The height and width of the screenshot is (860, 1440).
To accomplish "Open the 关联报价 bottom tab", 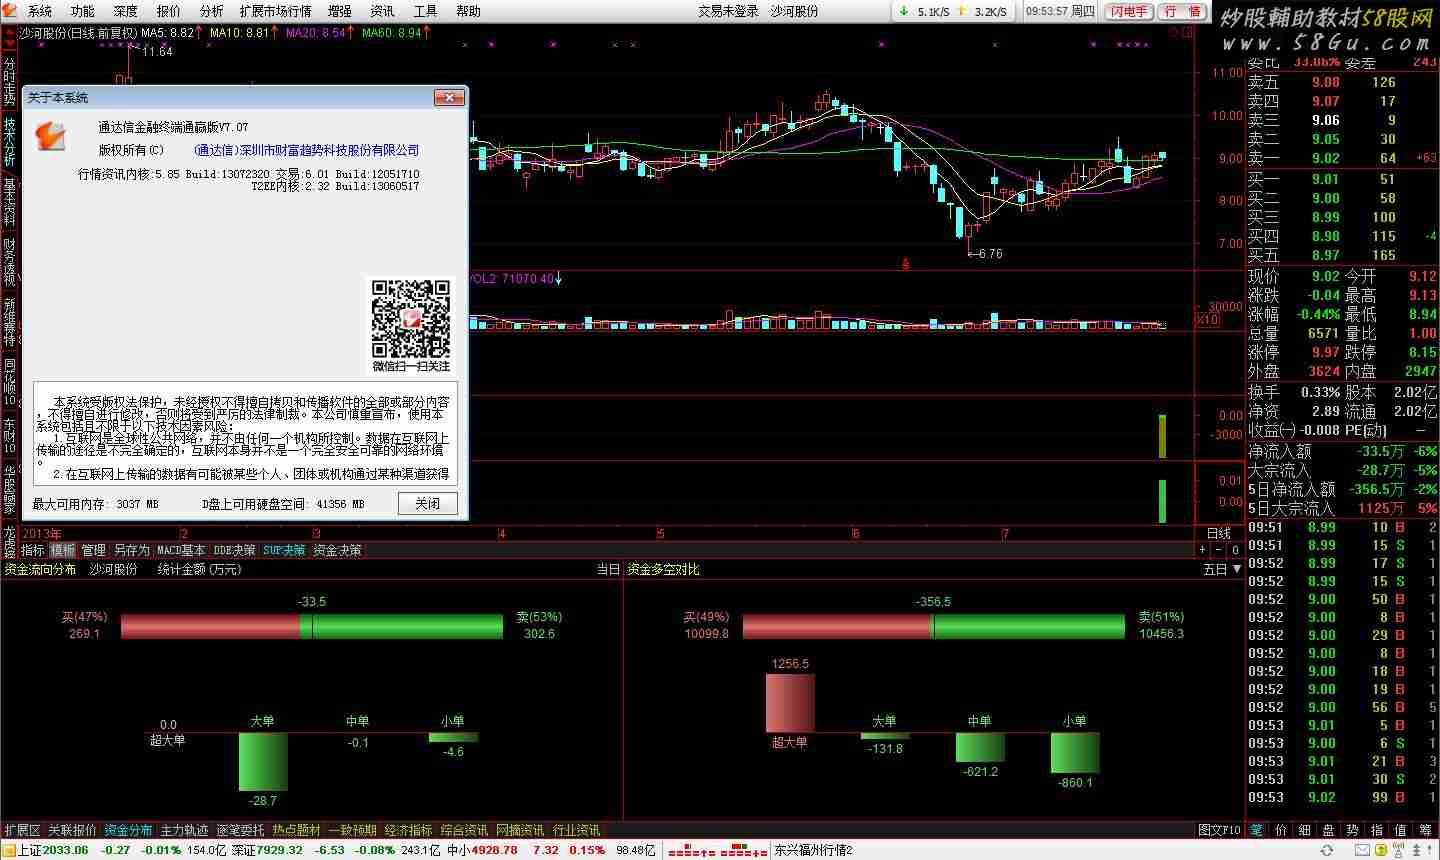I will tap(73, 830).
